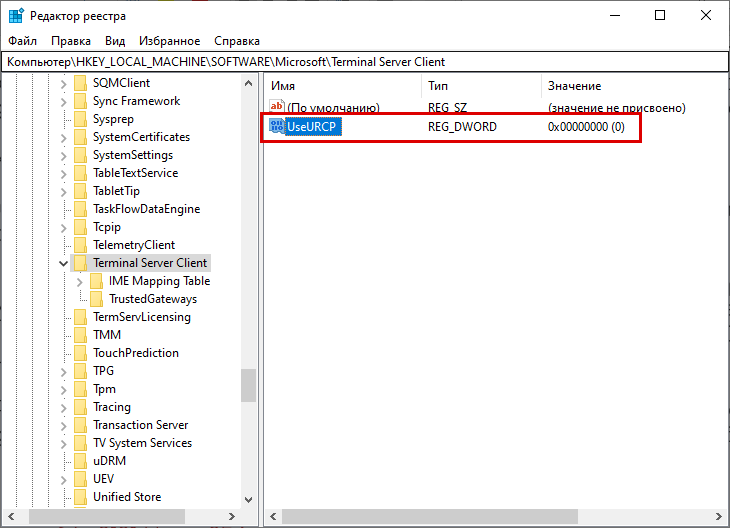Select the UseURCP value name
Viewport: 730px width, 528px height.
311,127
